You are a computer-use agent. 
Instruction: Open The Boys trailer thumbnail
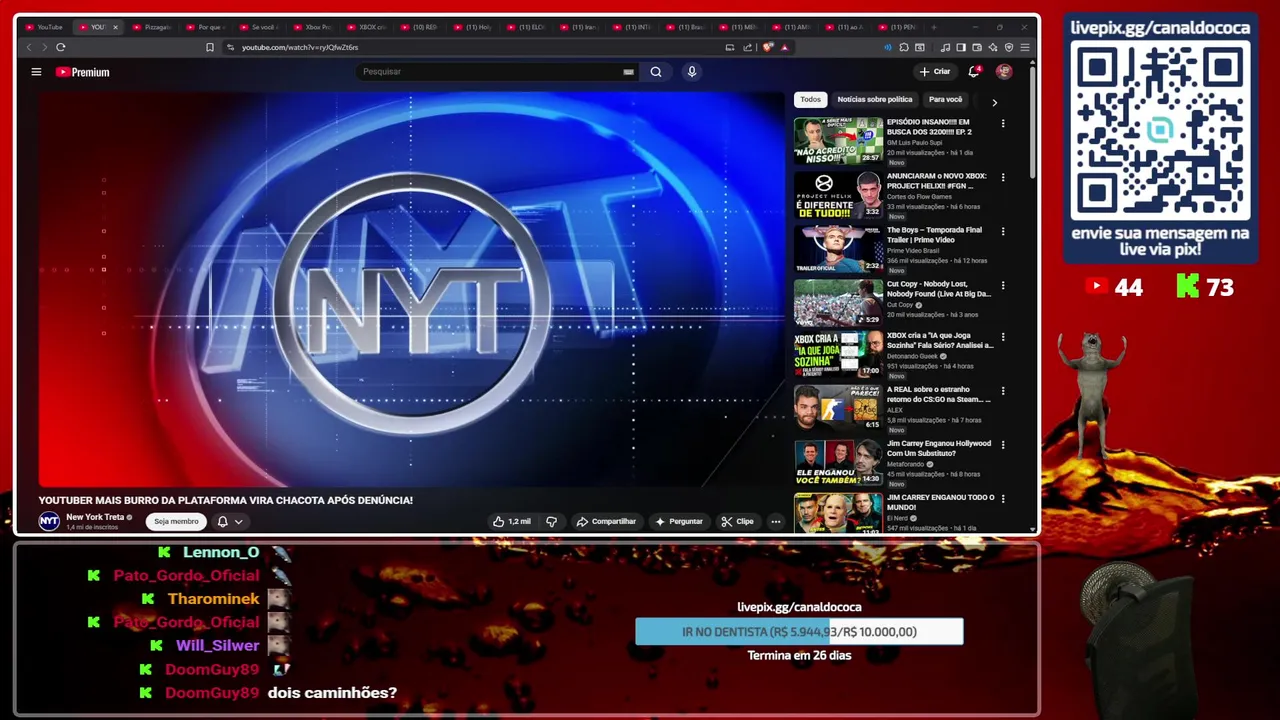(838, 248)
